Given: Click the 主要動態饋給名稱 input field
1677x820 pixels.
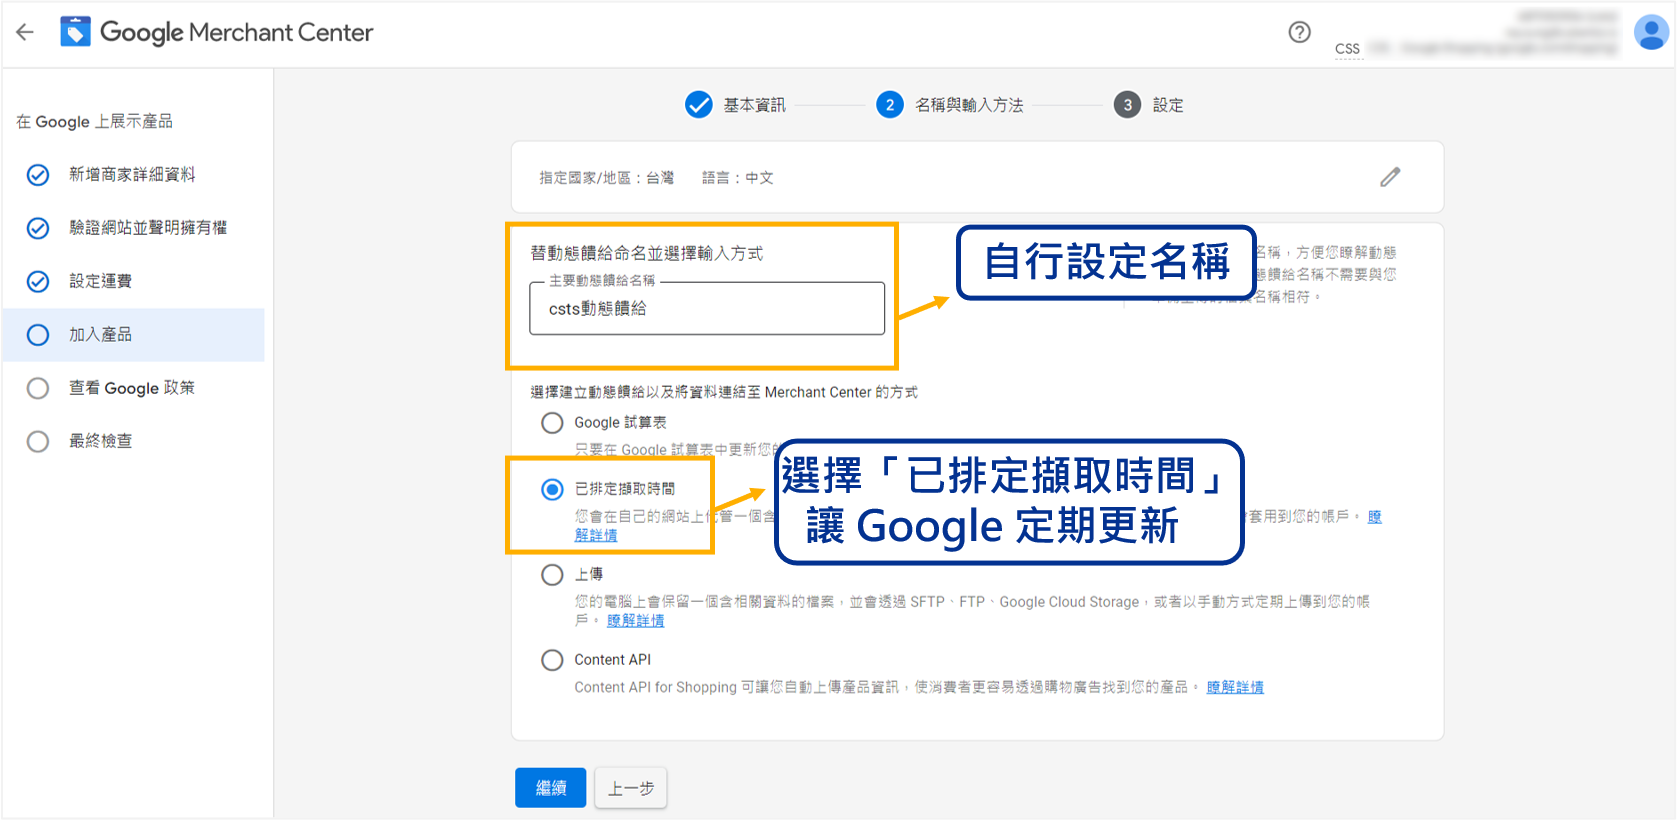Looking at the screenshot, I should click(x=707, y=308).
